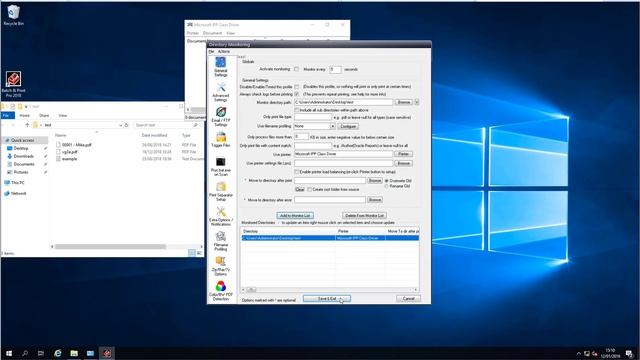
Task: Open File menu in Directory Monitoring
Action: 211,51
